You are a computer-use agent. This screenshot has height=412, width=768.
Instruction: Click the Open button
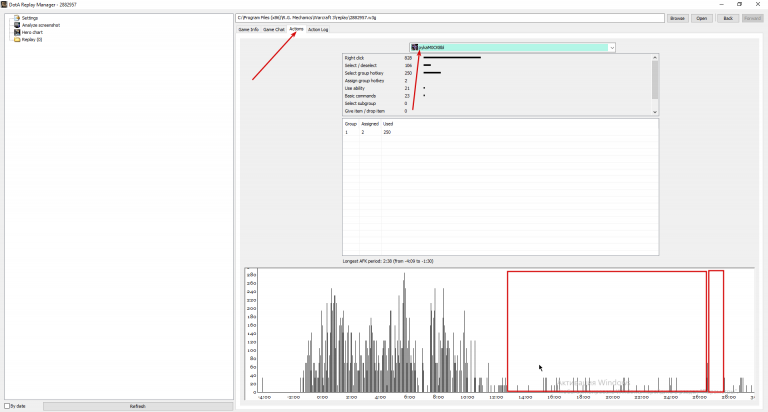click(x=702, y=18)
